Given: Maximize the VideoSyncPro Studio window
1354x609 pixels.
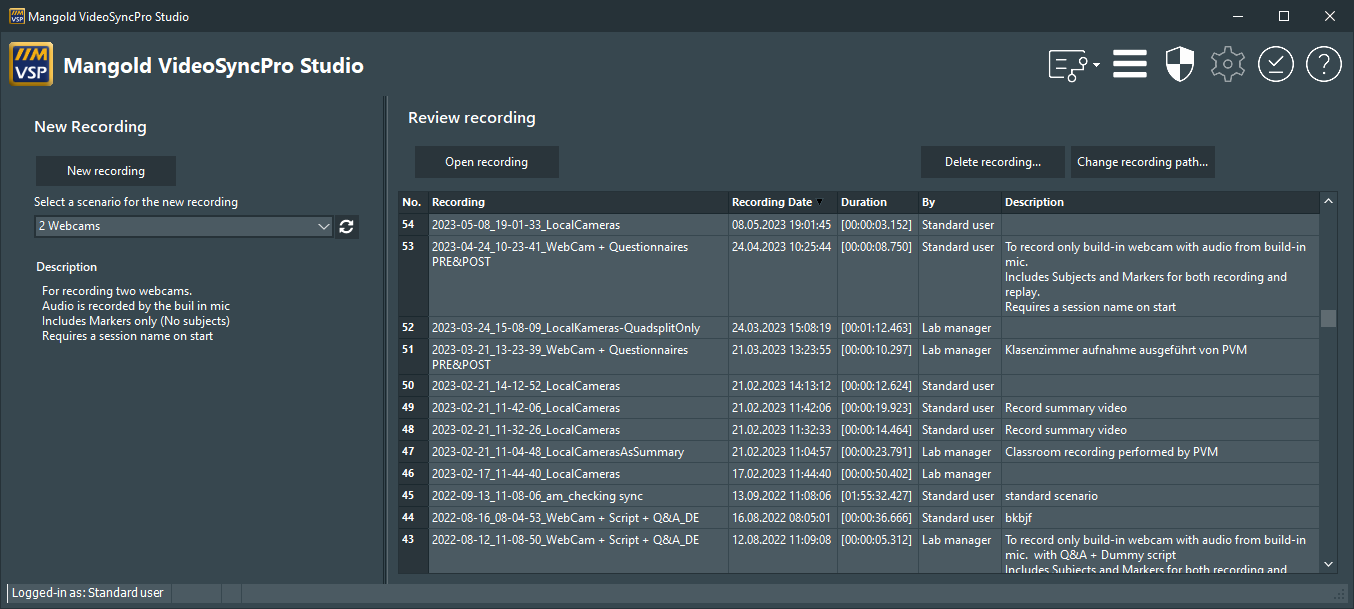Looking at the screenshot, I should (1284, 16).
